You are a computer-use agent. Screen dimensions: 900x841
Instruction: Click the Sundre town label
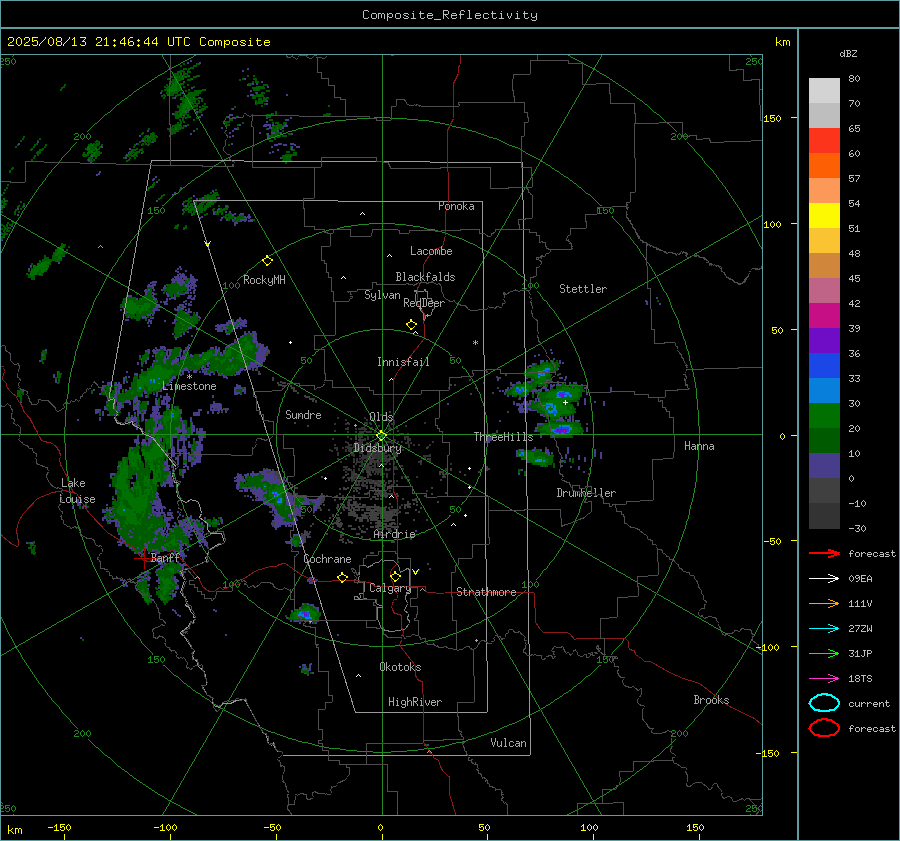point(303,414)
